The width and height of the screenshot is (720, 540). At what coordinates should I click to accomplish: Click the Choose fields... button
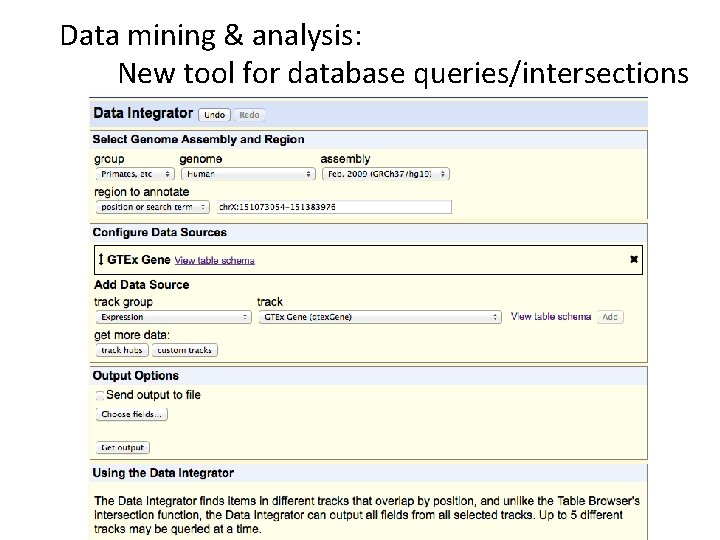[x=132, y=414]
